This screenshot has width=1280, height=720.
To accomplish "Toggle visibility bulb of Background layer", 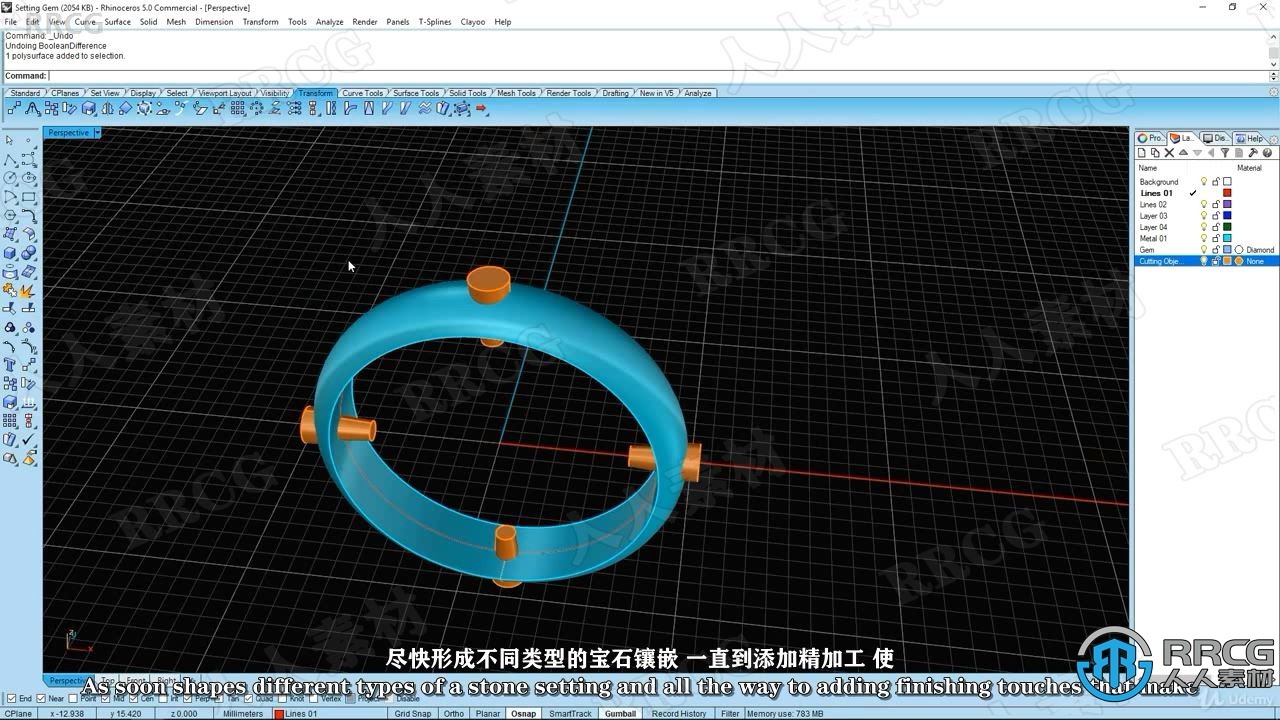I will (1204, 182).
